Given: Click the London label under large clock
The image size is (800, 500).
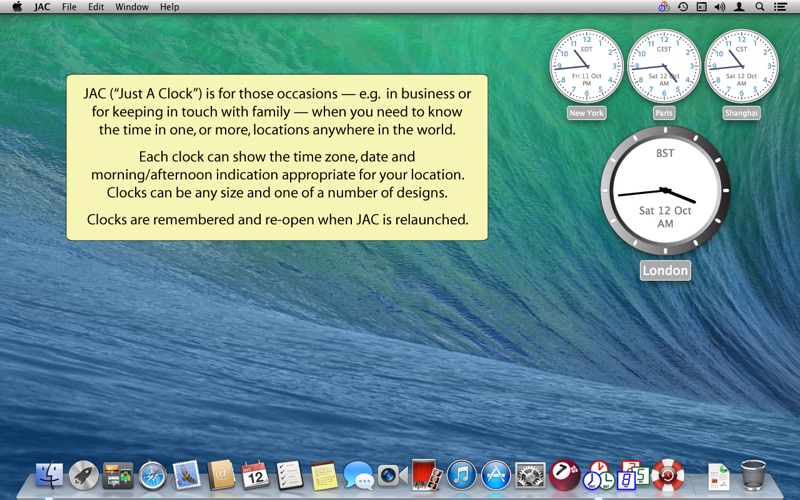Looking at the screenshot, I should click(665, 271).
